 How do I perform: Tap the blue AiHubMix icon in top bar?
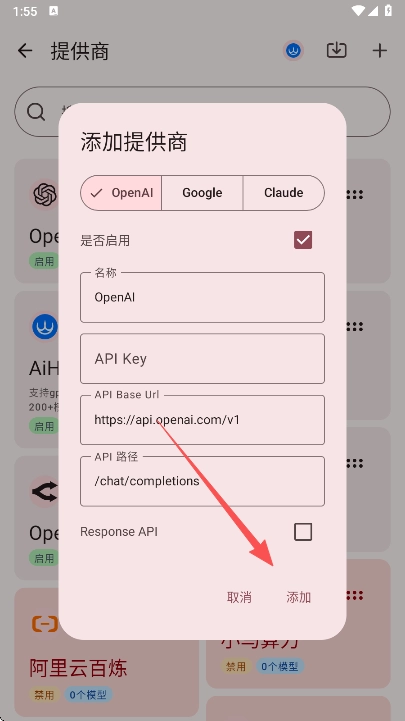pyautogui.click(x=293, y=51)
